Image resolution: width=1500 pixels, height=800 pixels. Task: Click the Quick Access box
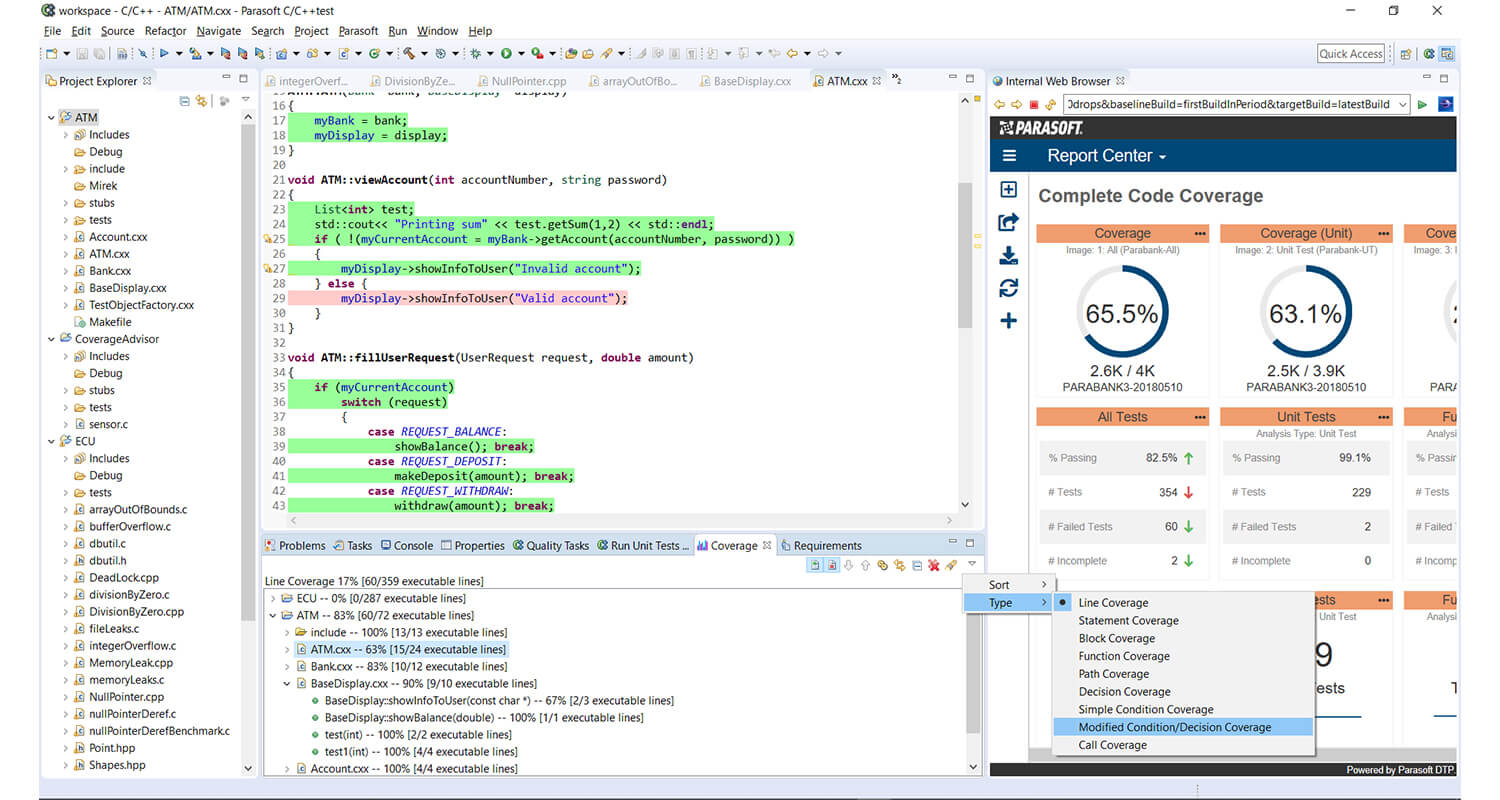pyautogui.click(x=1351, y=54)
